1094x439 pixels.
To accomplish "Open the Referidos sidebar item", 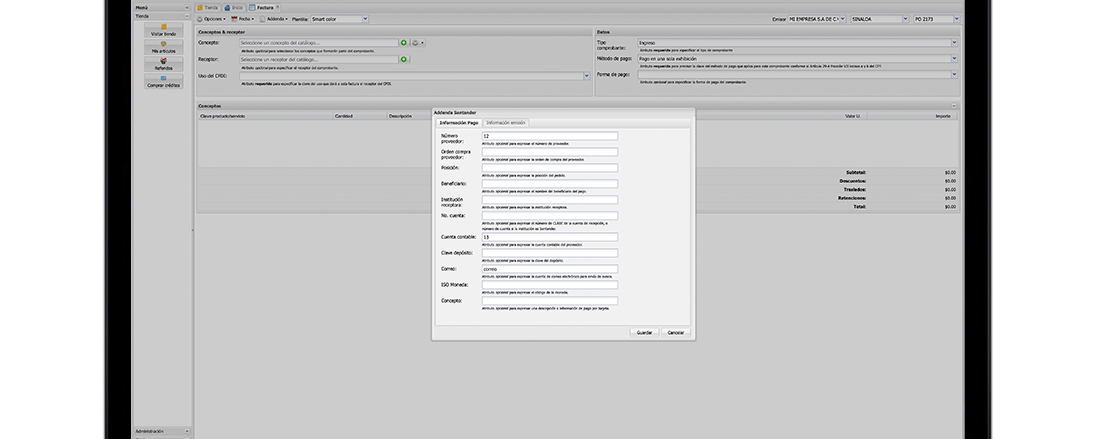I will coord(163,65).
